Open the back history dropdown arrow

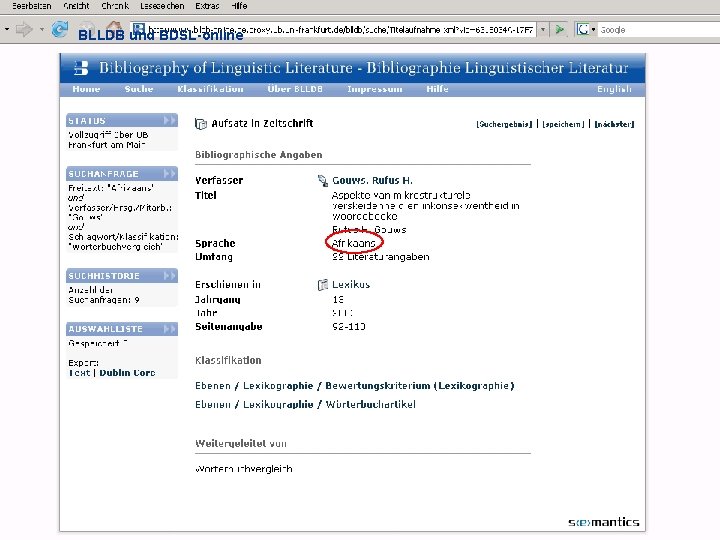pos(7,29)
